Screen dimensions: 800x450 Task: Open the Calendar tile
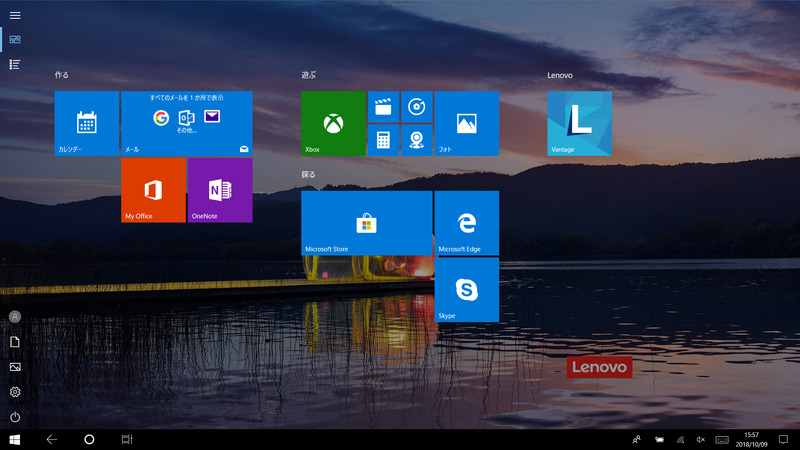point(87,123)
